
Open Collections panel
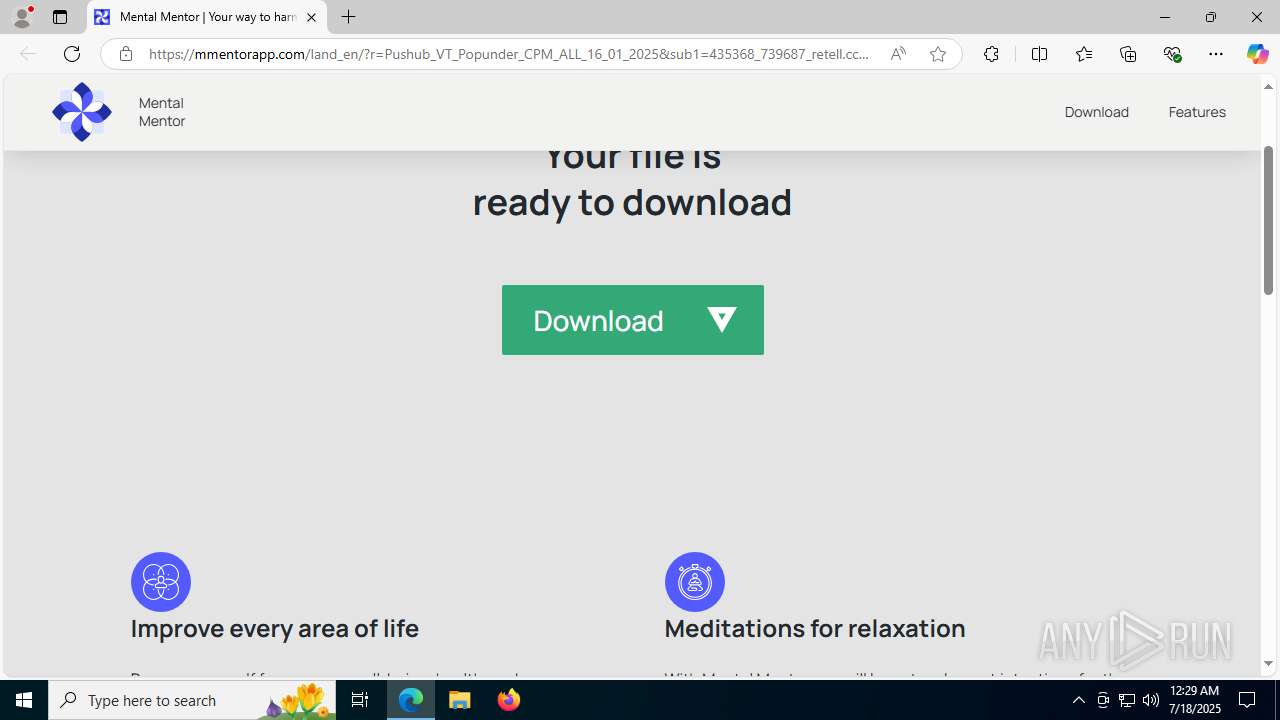click(x=1128, y=54)
